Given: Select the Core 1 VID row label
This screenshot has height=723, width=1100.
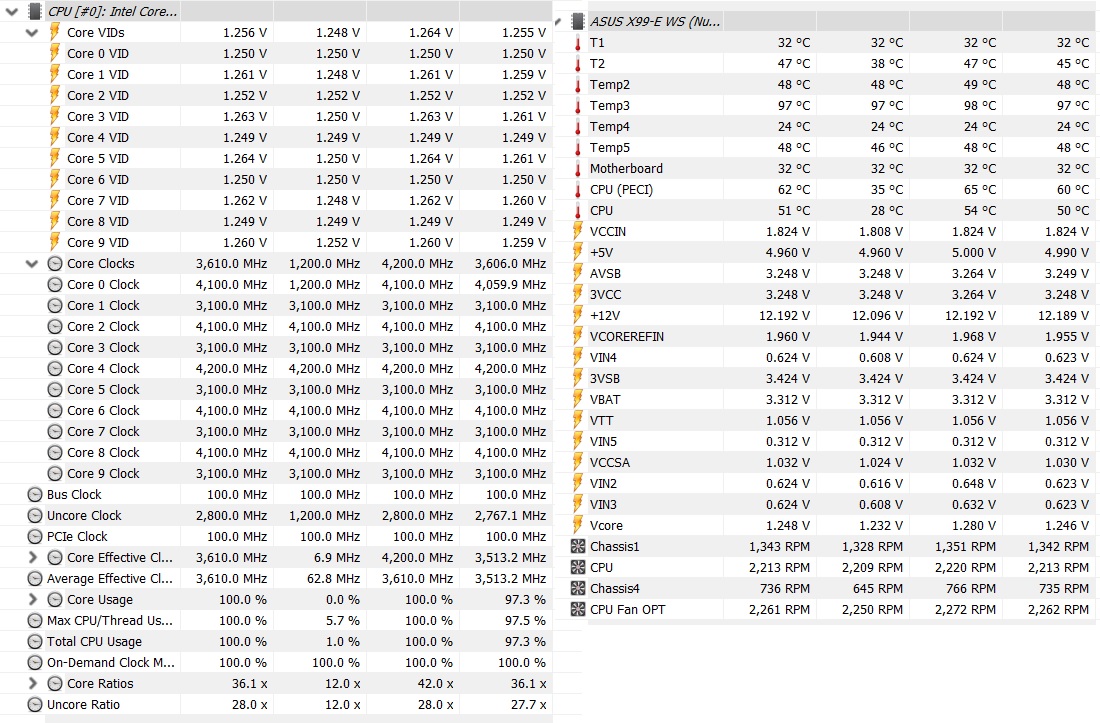Looking at the screenshot, I should point(98,74).
